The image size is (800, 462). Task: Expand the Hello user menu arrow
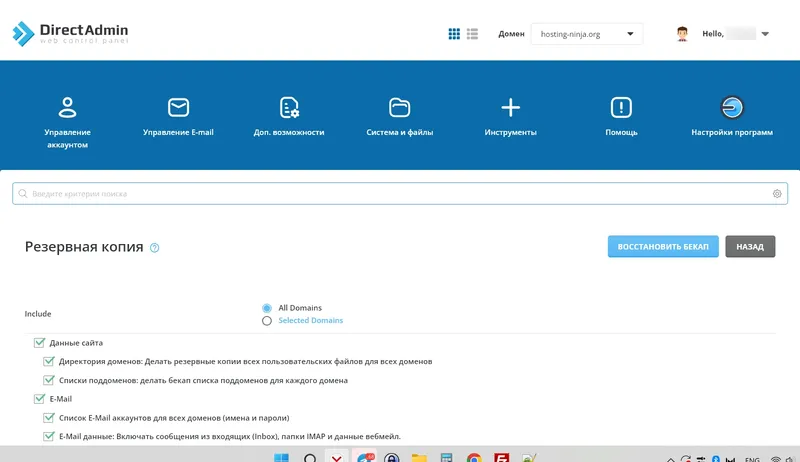click(765, 34)
